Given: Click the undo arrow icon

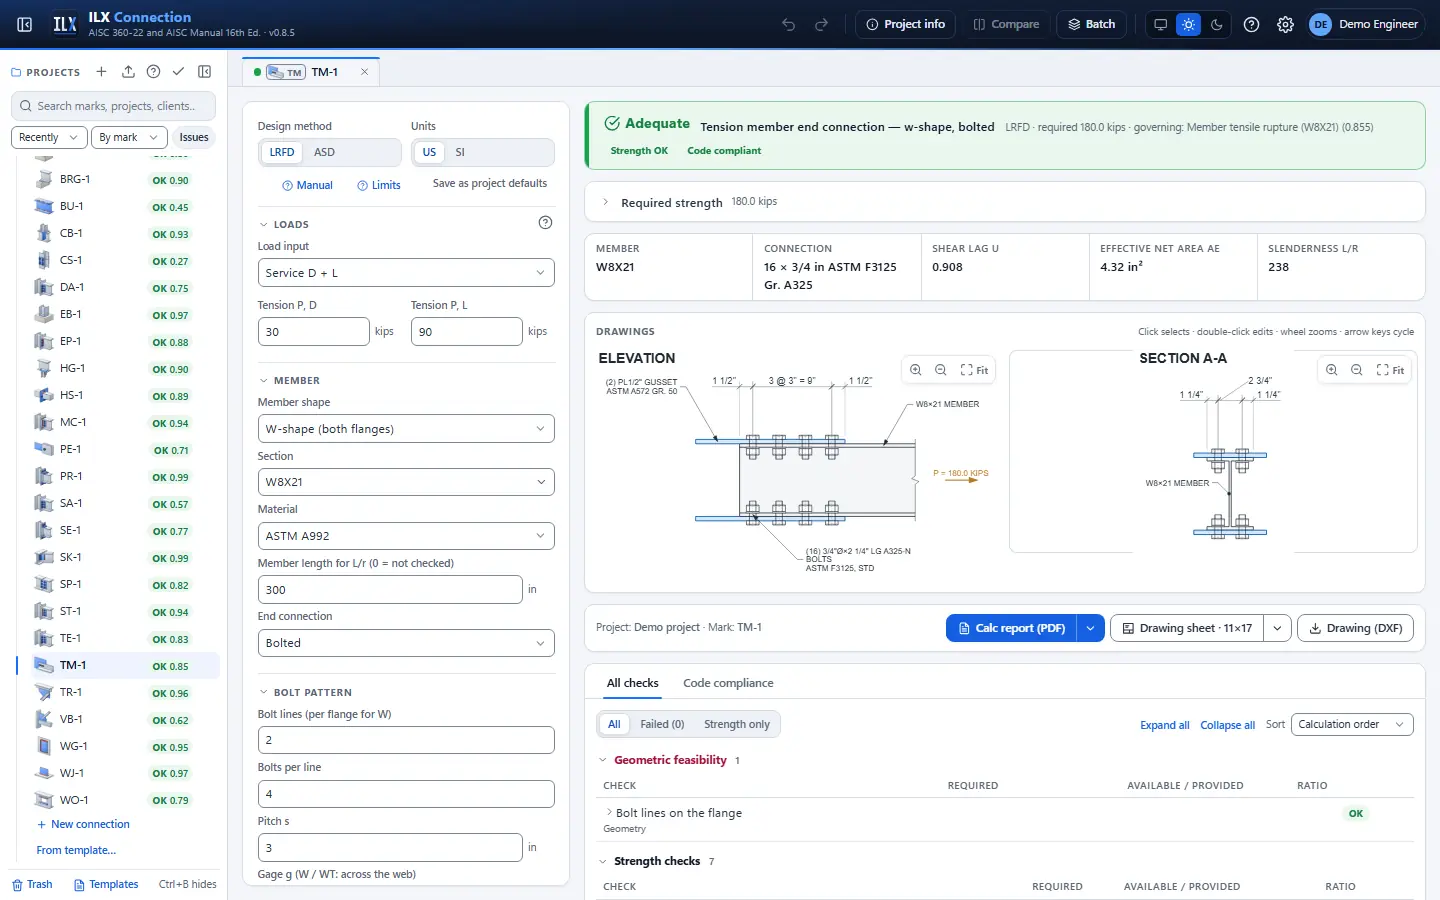Looking at the screenshot, I should tap(788, 24).
